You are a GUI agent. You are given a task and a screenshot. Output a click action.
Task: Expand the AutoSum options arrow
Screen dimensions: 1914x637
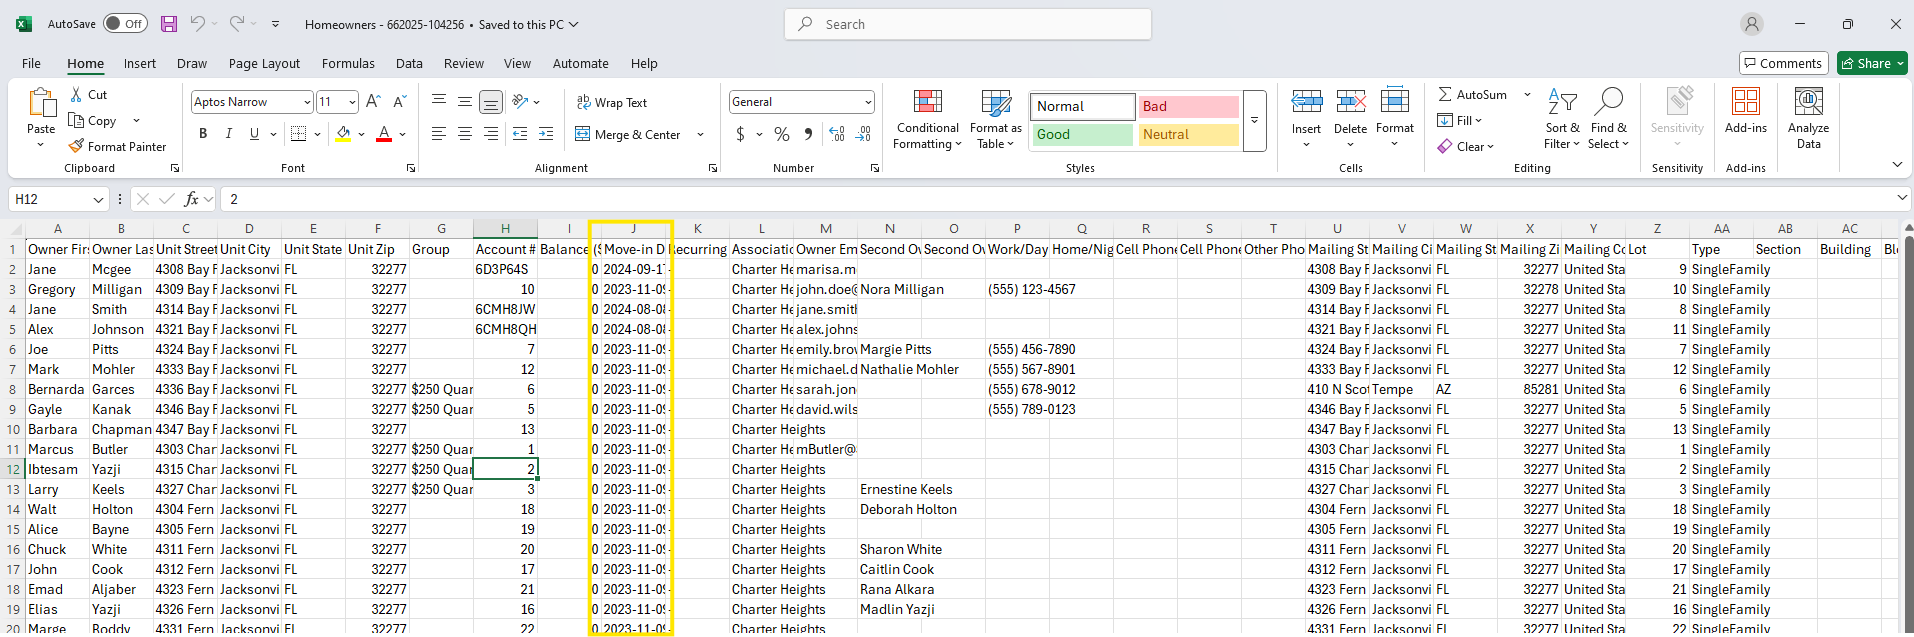coord(1527,95)
